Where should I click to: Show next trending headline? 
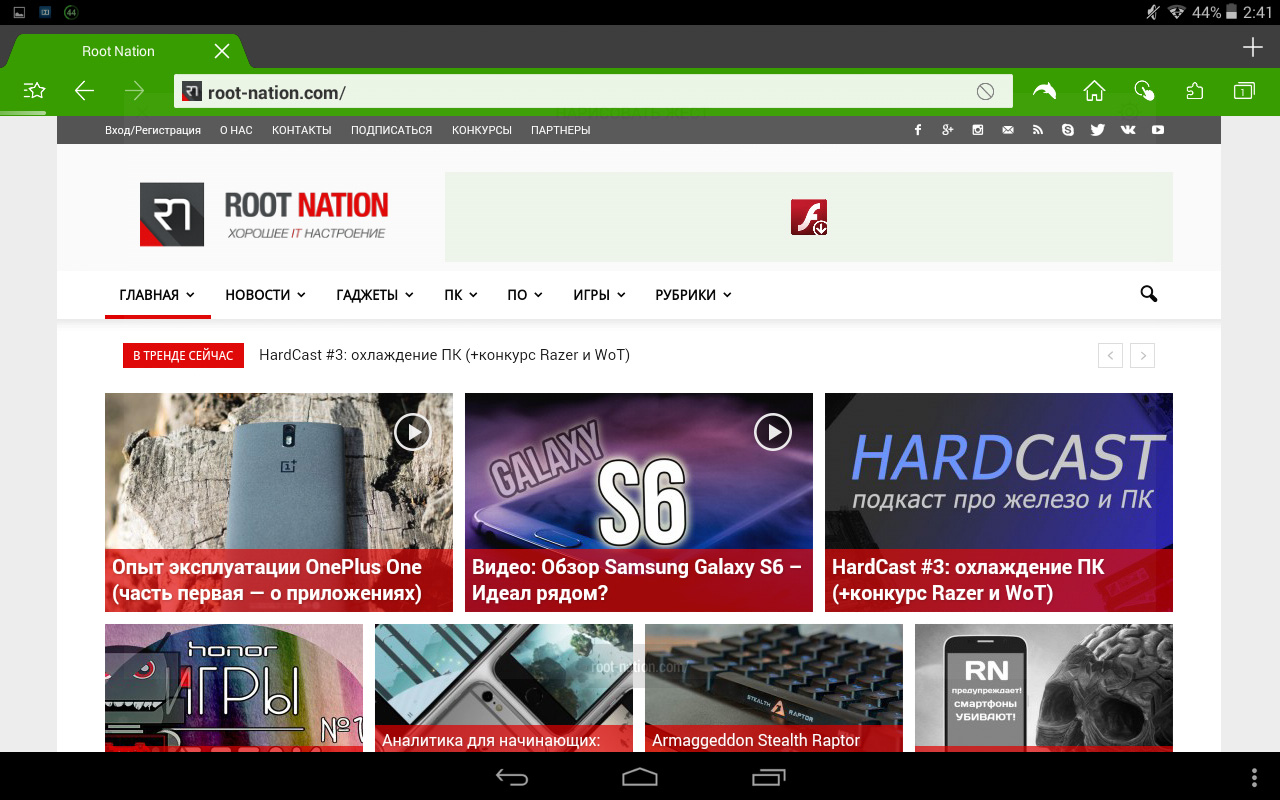pos(1143,355)
